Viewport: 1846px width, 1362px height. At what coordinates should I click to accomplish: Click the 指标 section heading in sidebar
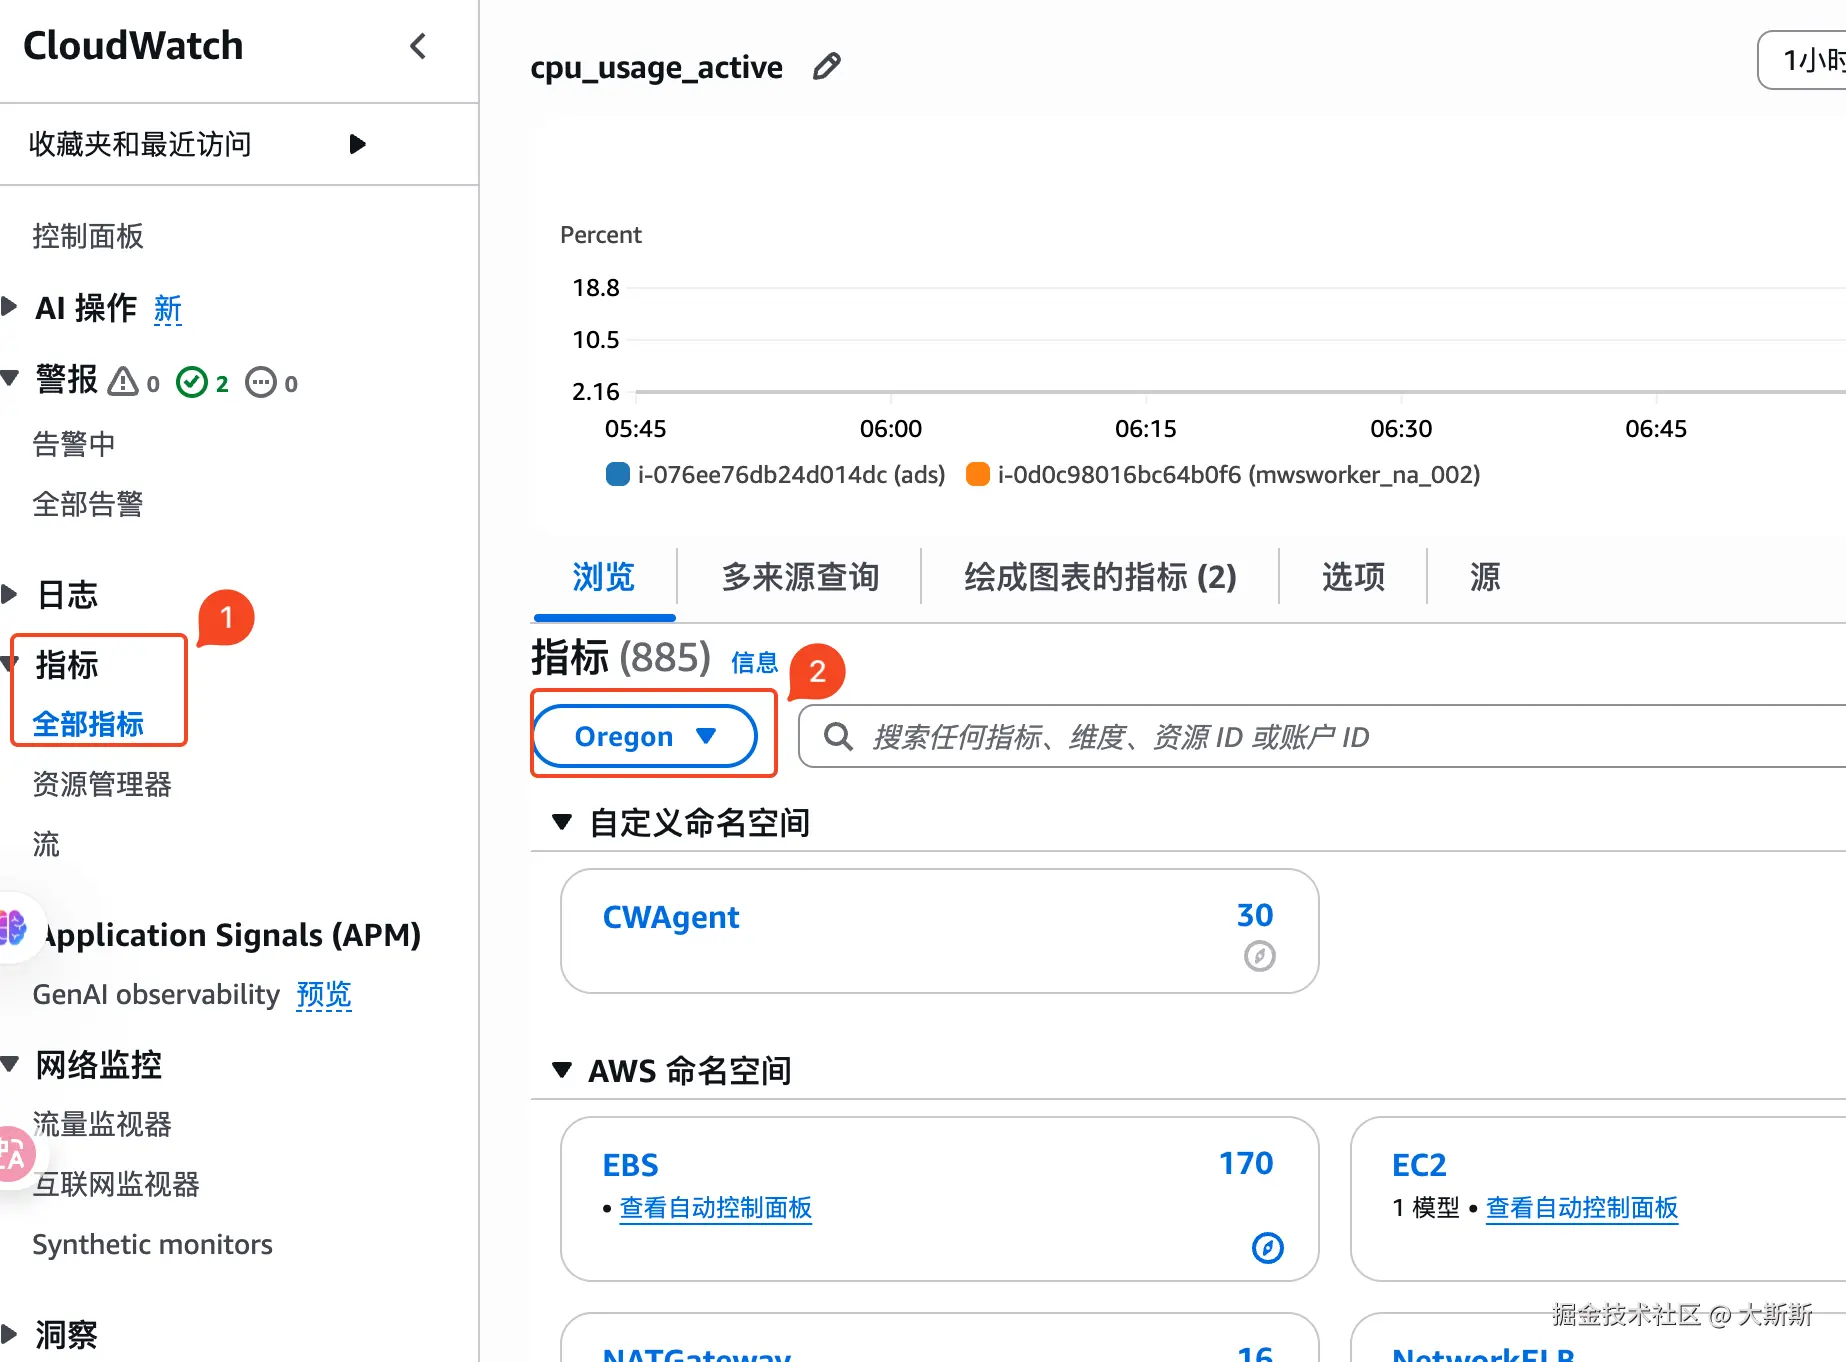pyautogui.click(x=67, y=665)
